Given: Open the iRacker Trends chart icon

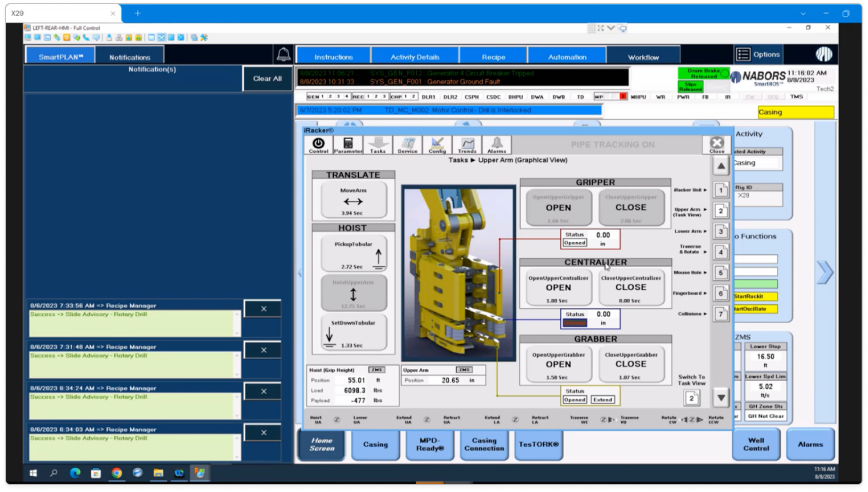Looking at the screenshot, I should [x=467, y=144].
